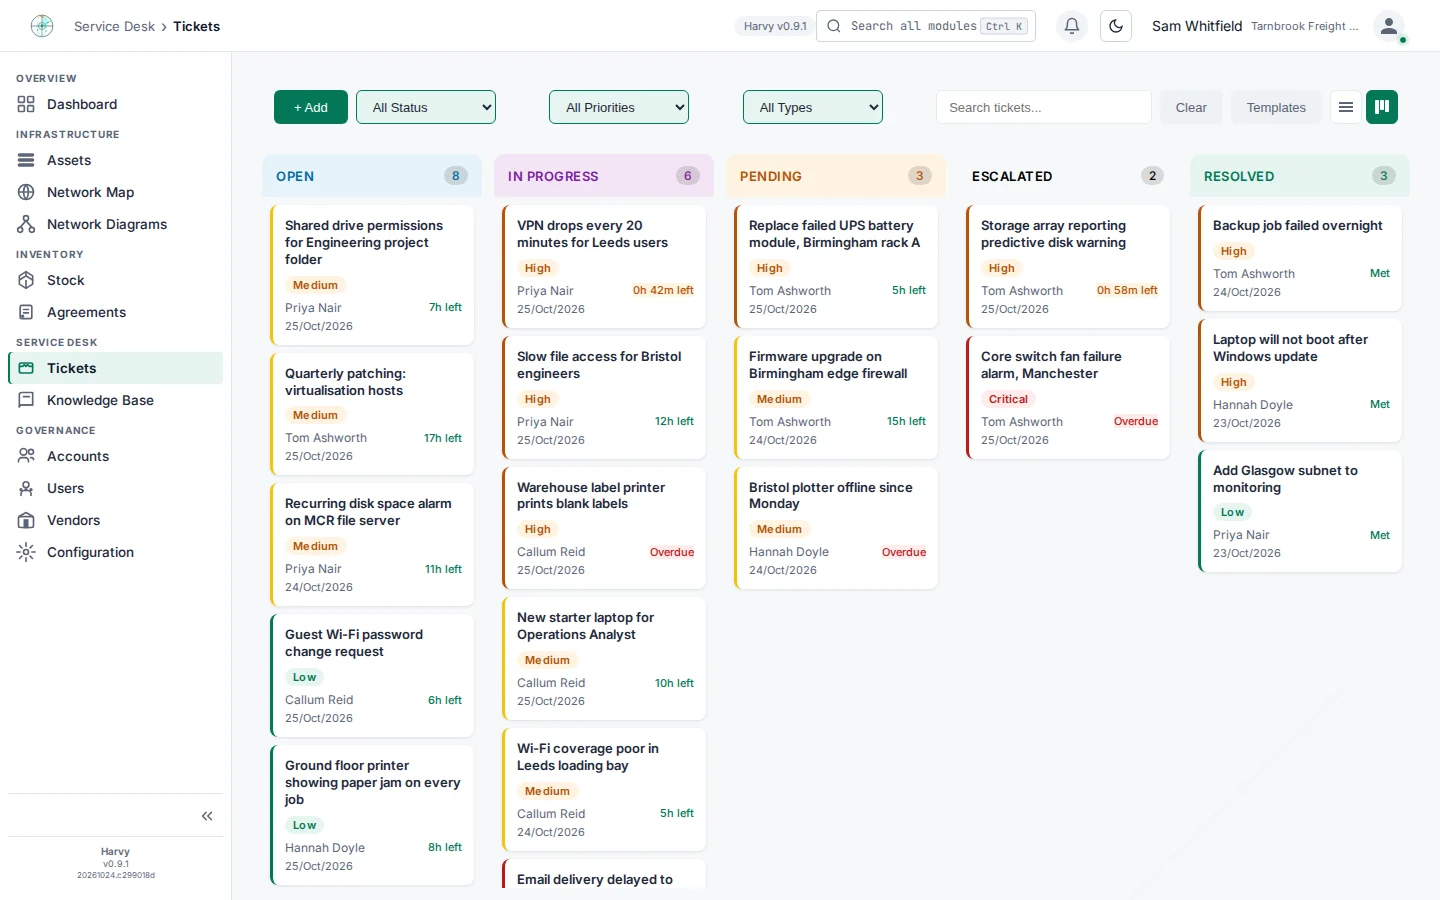
Task: Click the Users icon in sidebar
Action: click(26, 488)
